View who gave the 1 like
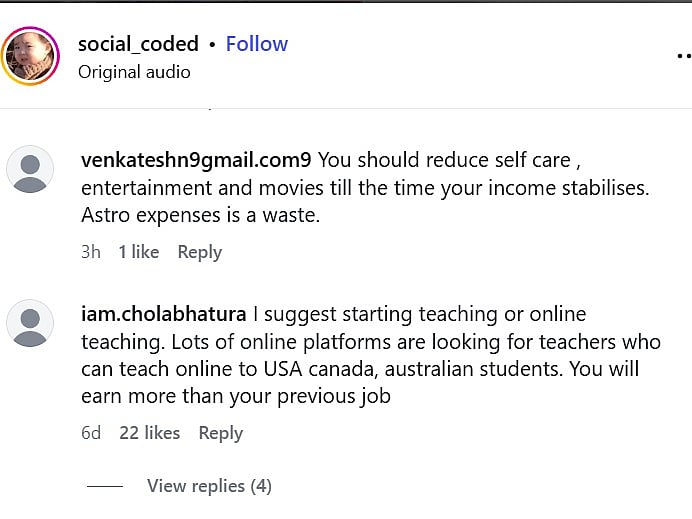 (x=138, y=252)
